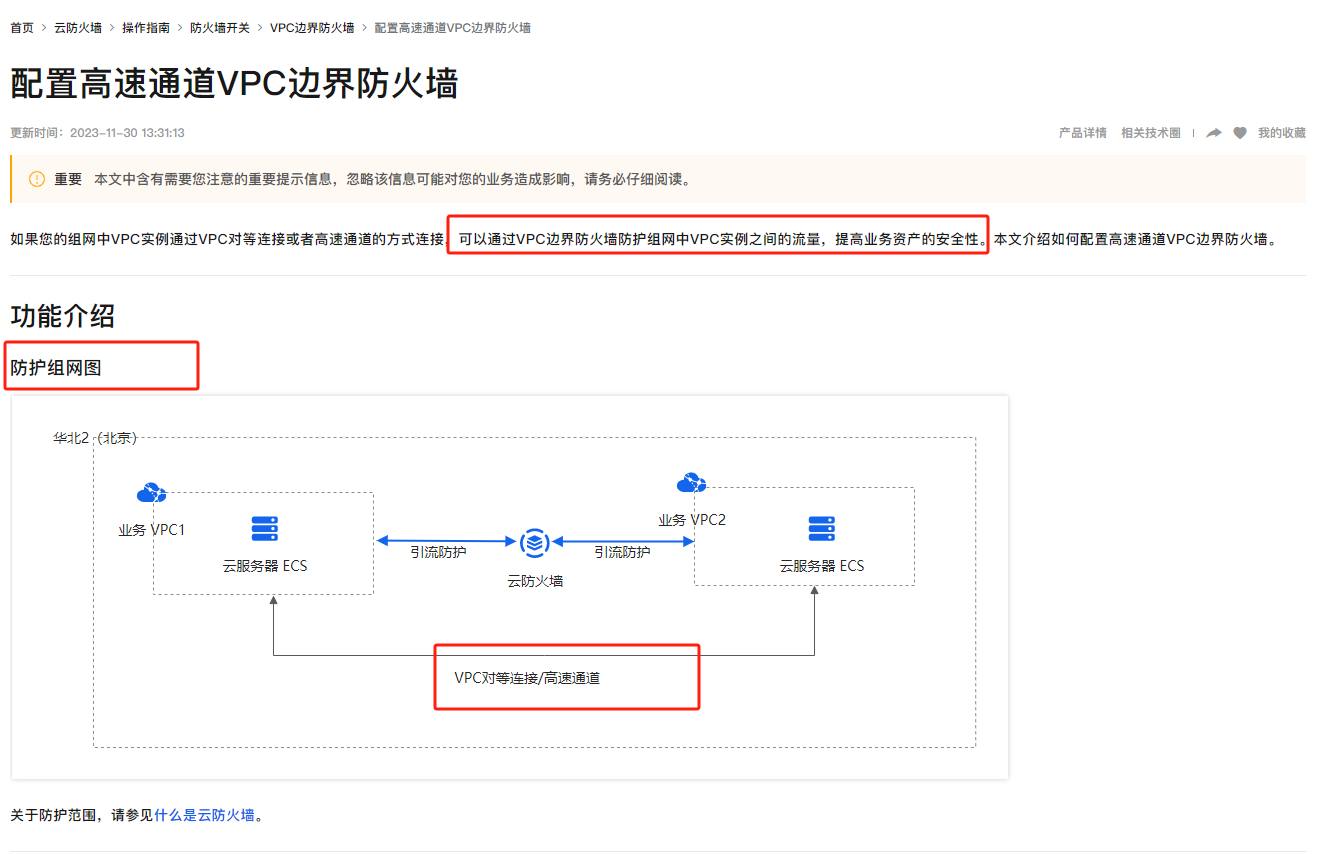
Task: Click the 更新时间 timestamp text
Action: click(97, 133)
